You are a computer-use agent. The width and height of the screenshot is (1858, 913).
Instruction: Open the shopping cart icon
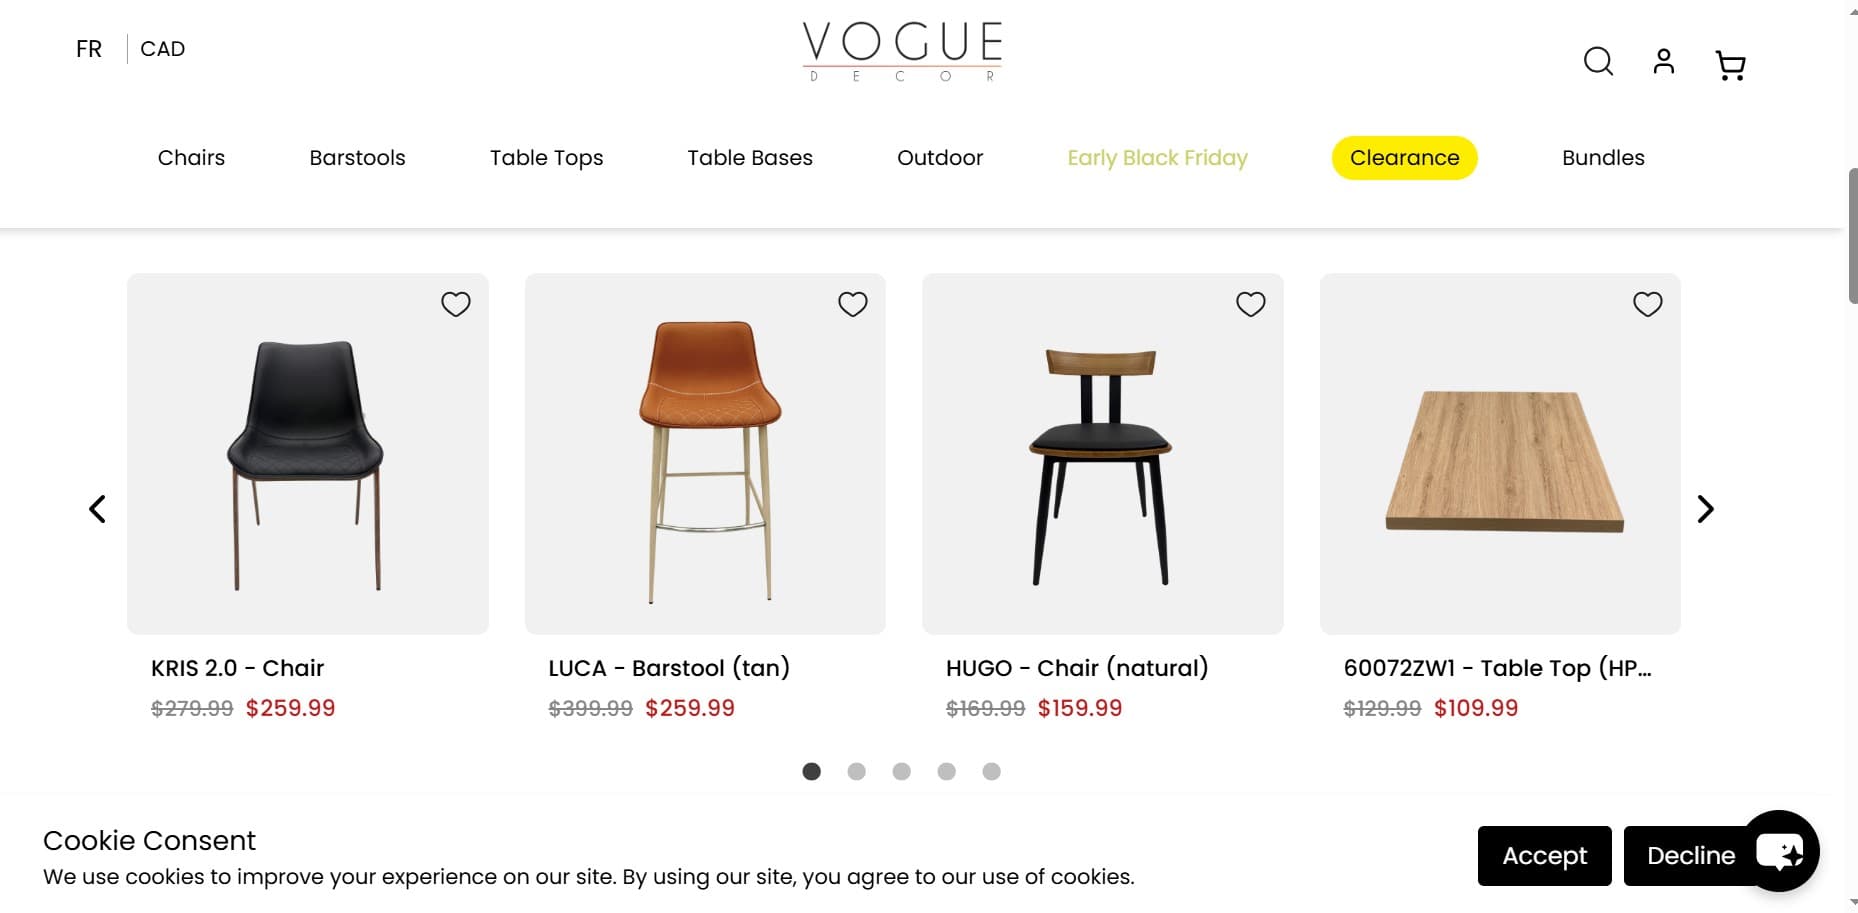1730,65
